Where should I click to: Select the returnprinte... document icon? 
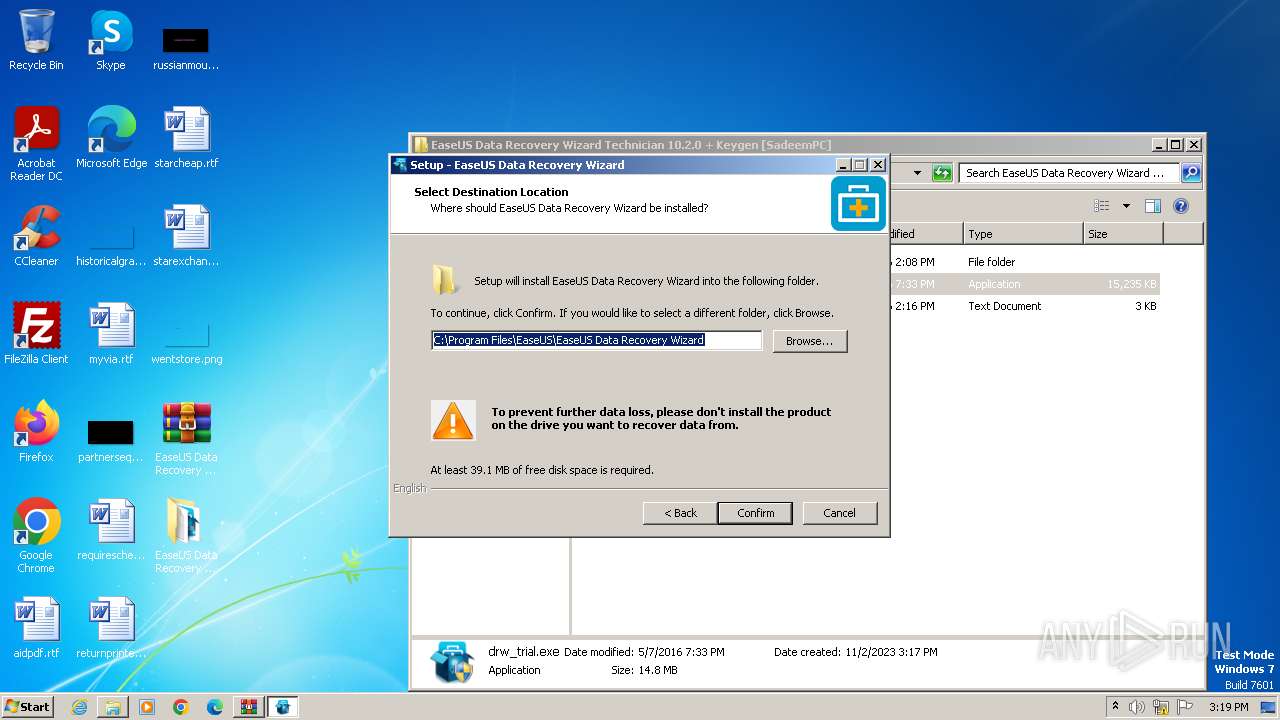click(111, 627)
